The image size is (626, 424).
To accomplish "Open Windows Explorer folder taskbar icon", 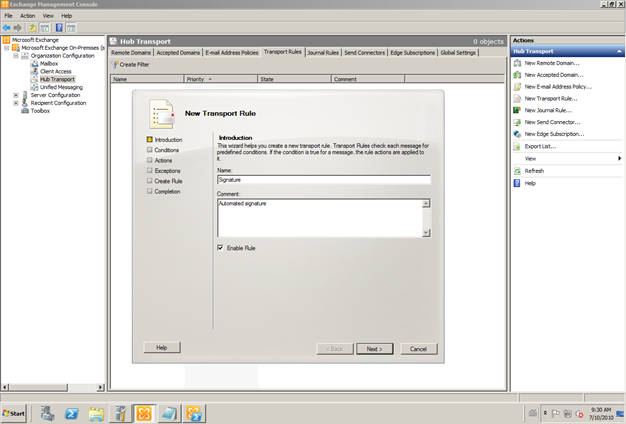I will [x=96, y=414].
